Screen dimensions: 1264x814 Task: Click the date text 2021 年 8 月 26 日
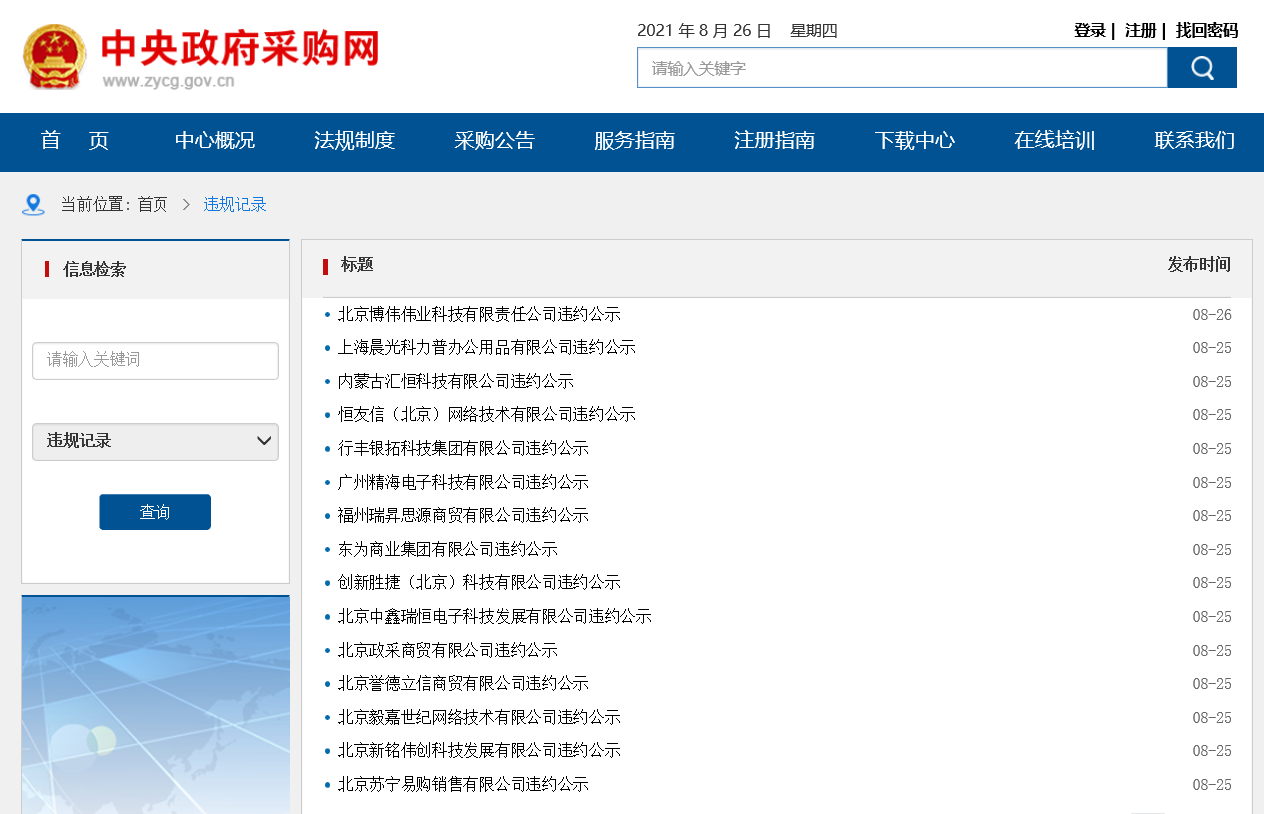(x=705, y=31)
